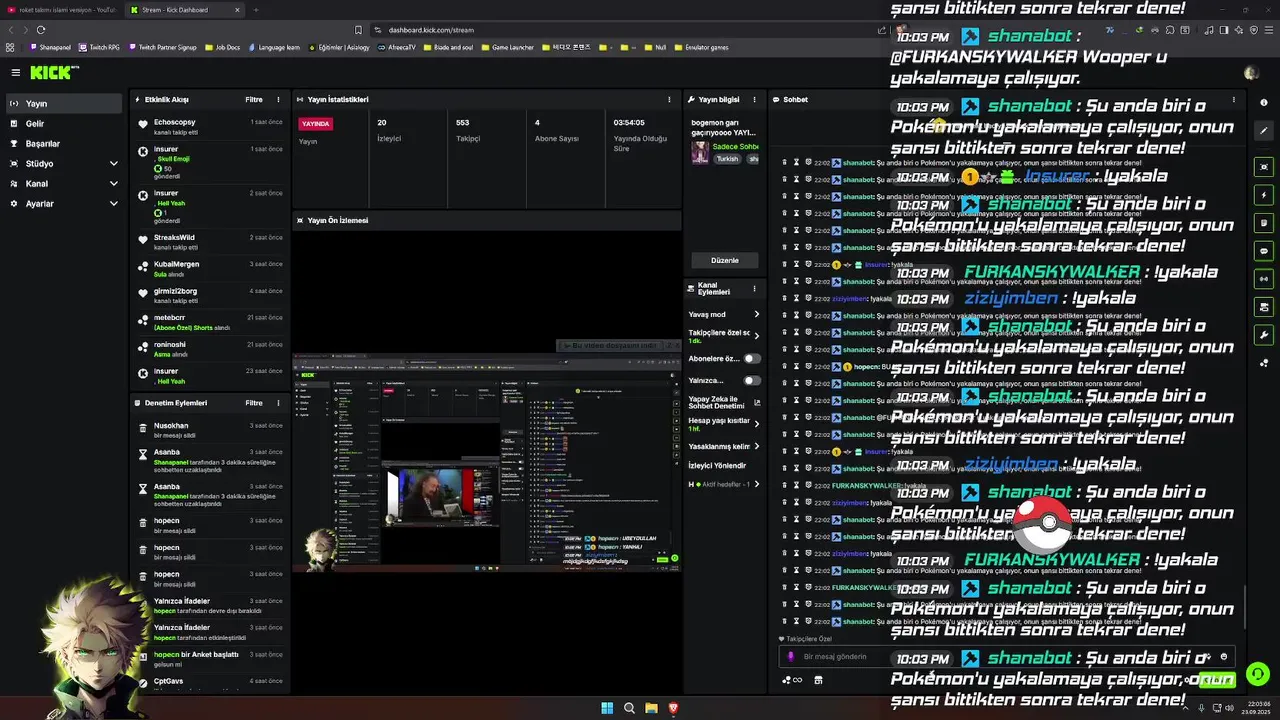Reload the page with the refresh icon
Screen dimensions: 1280x720
[x=40, y=30]
